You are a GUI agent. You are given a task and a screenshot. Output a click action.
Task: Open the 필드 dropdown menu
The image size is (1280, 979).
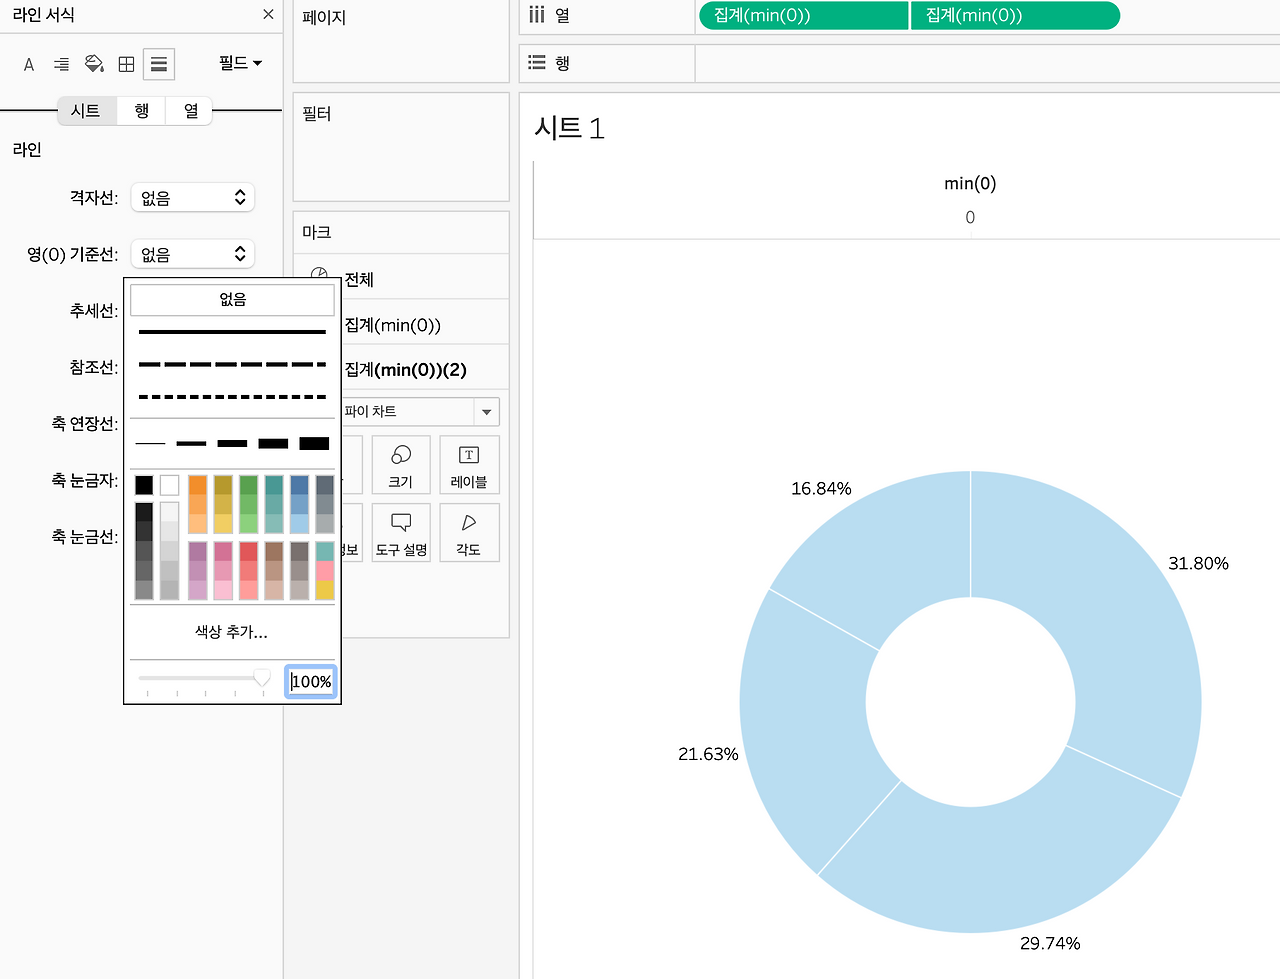click(241, 63)
